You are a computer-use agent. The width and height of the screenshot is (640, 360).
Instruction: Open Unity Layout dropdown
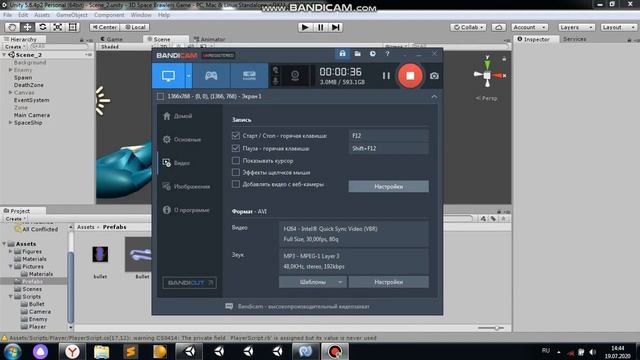point(618,27)
